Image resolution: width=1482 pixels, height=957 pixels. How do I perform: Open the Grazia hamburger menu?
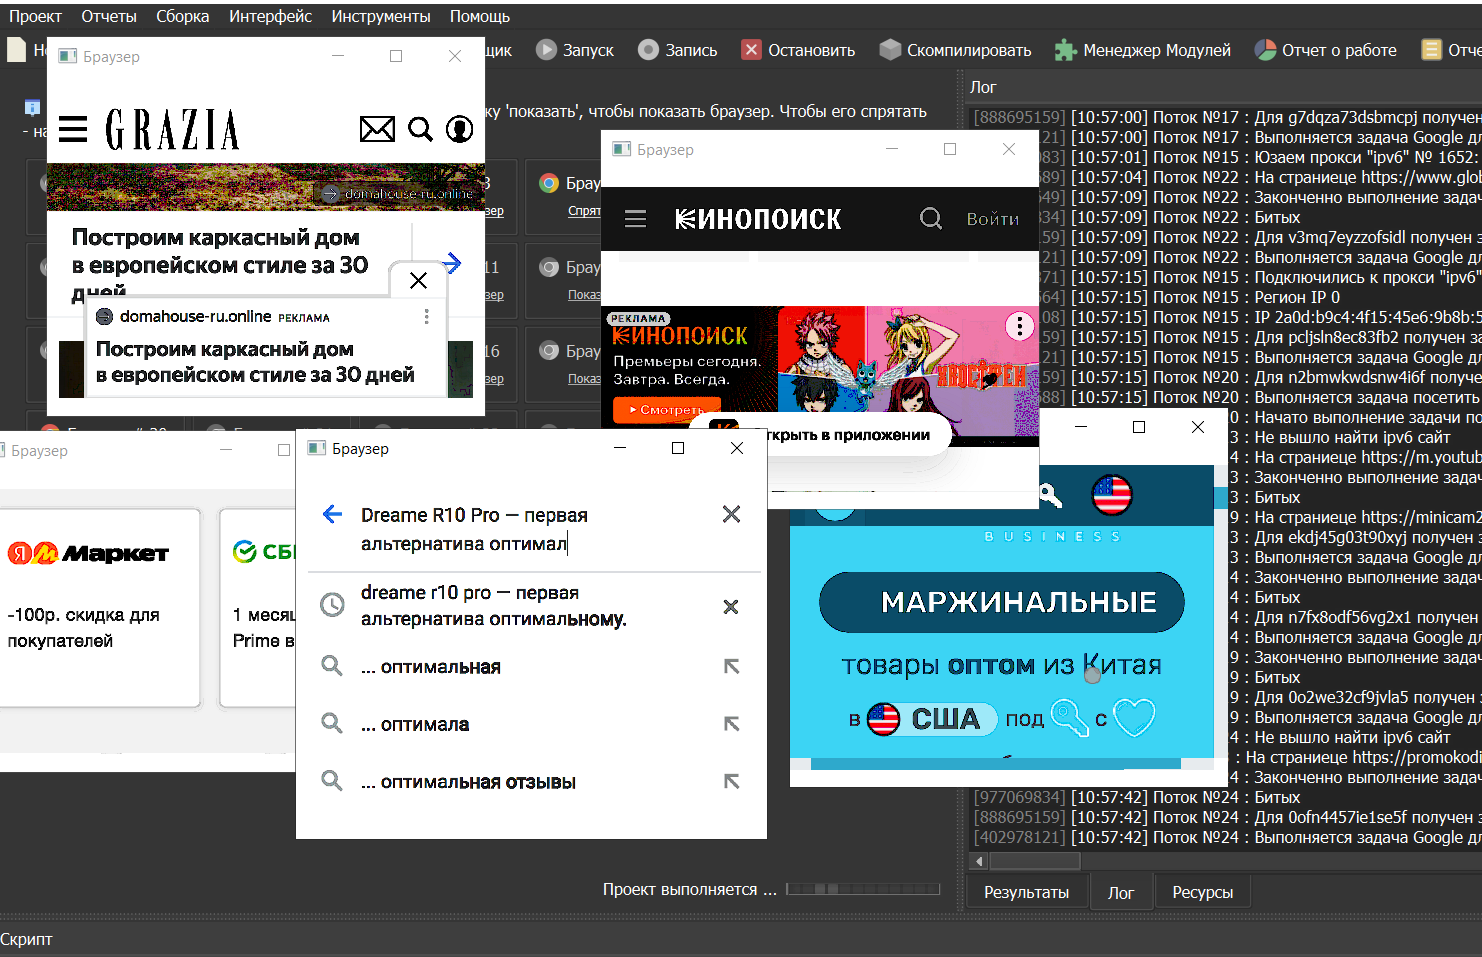(73, 129)
